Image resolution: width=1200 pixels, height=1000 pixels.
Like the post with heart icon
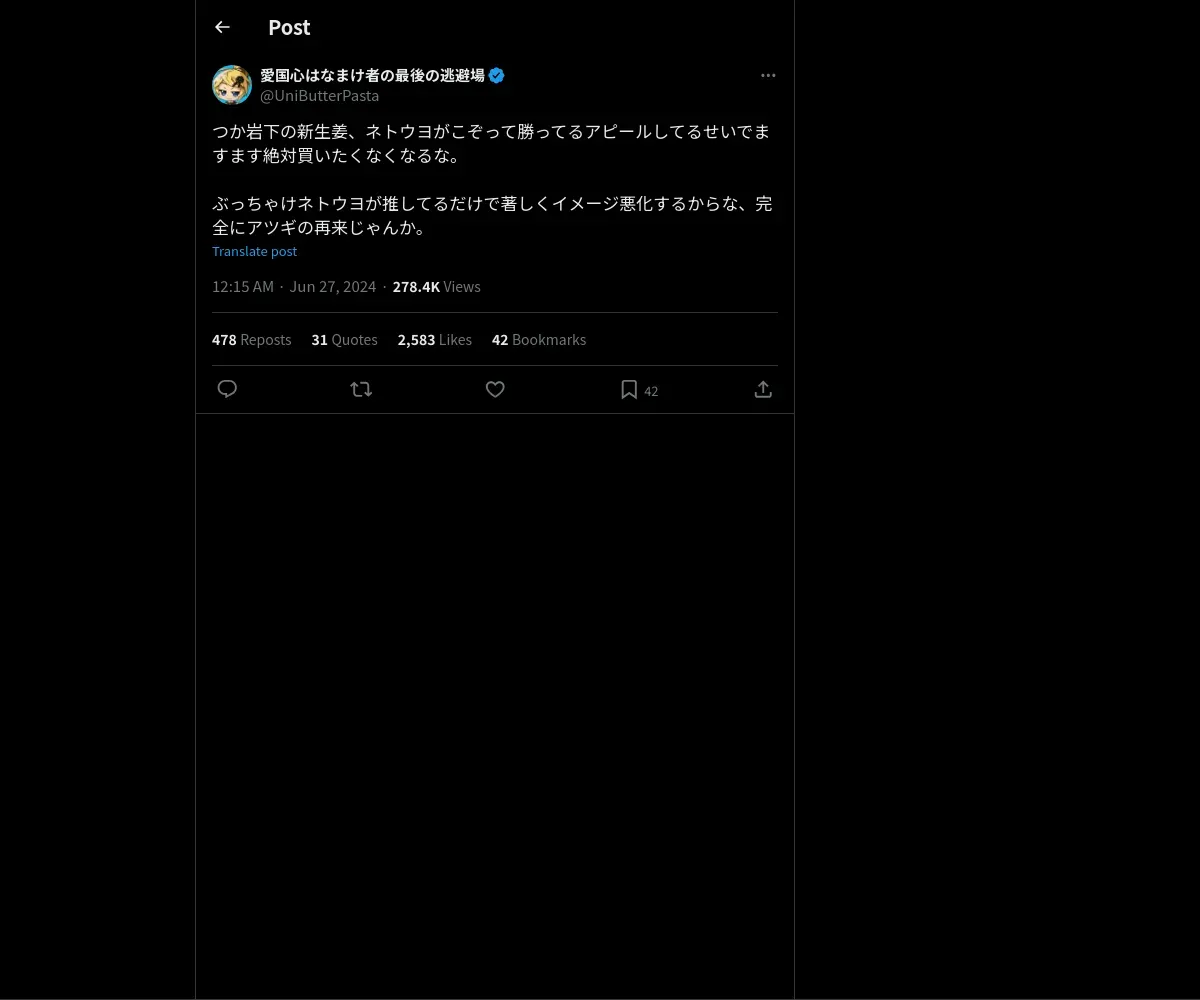tap(495, 389)
